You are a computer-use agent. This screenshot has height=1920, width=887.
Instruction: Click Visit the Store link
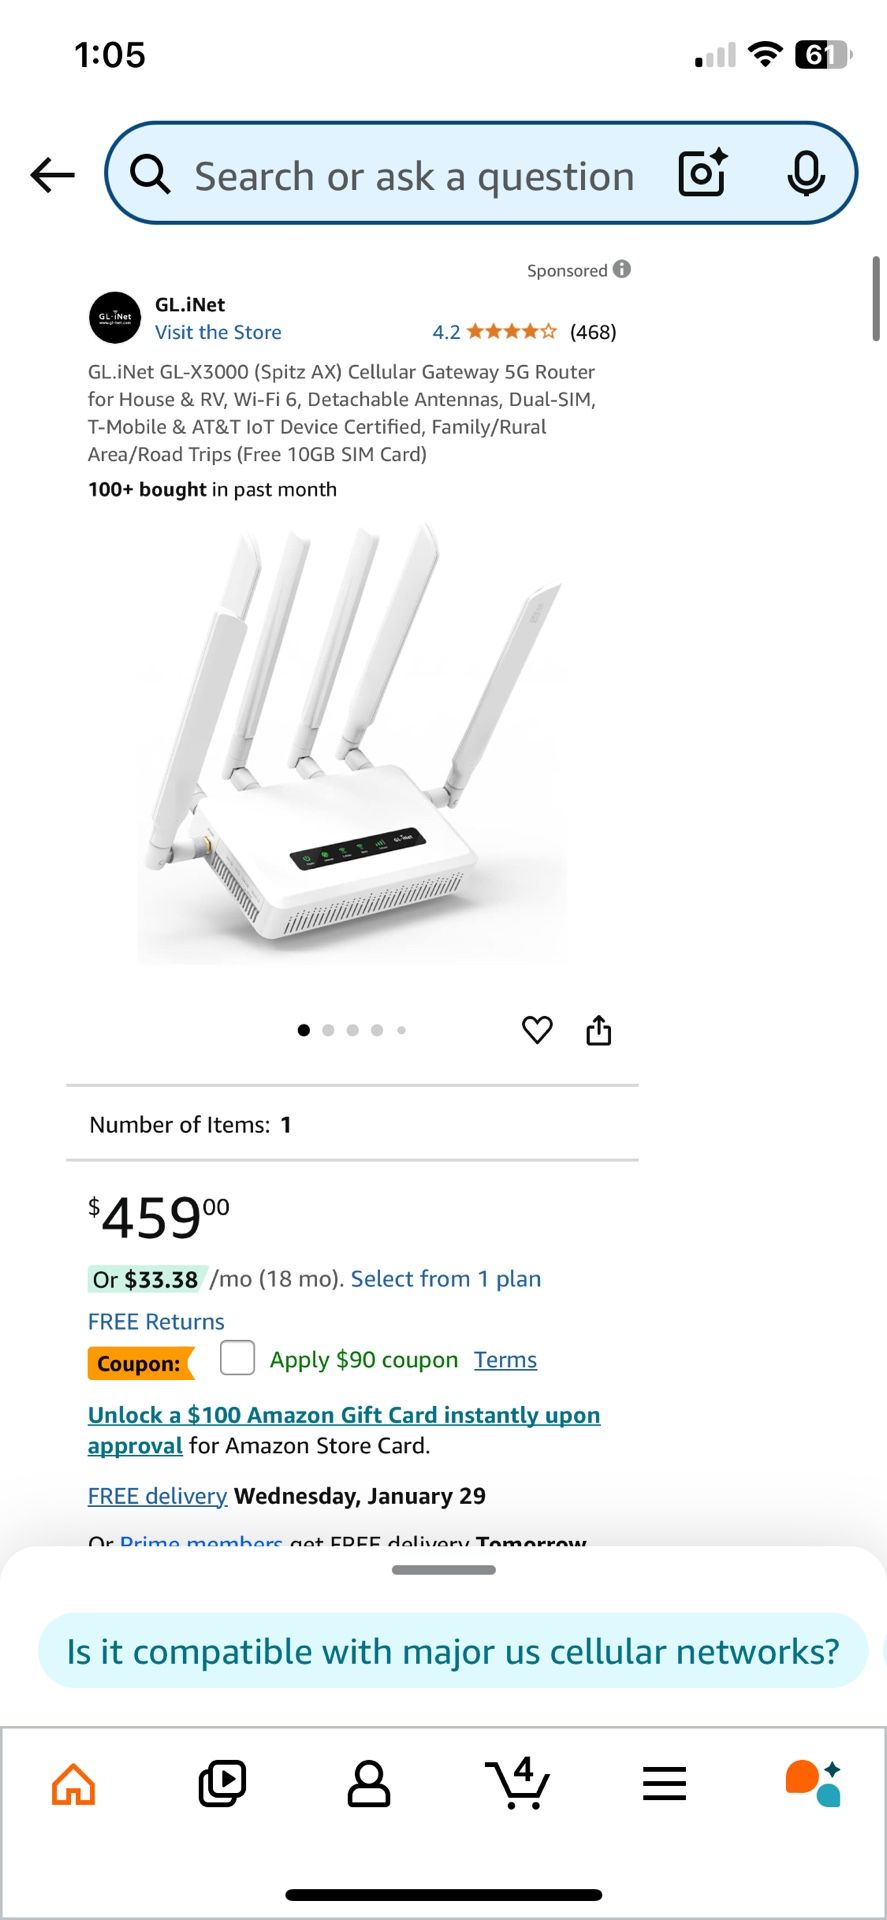218,332
